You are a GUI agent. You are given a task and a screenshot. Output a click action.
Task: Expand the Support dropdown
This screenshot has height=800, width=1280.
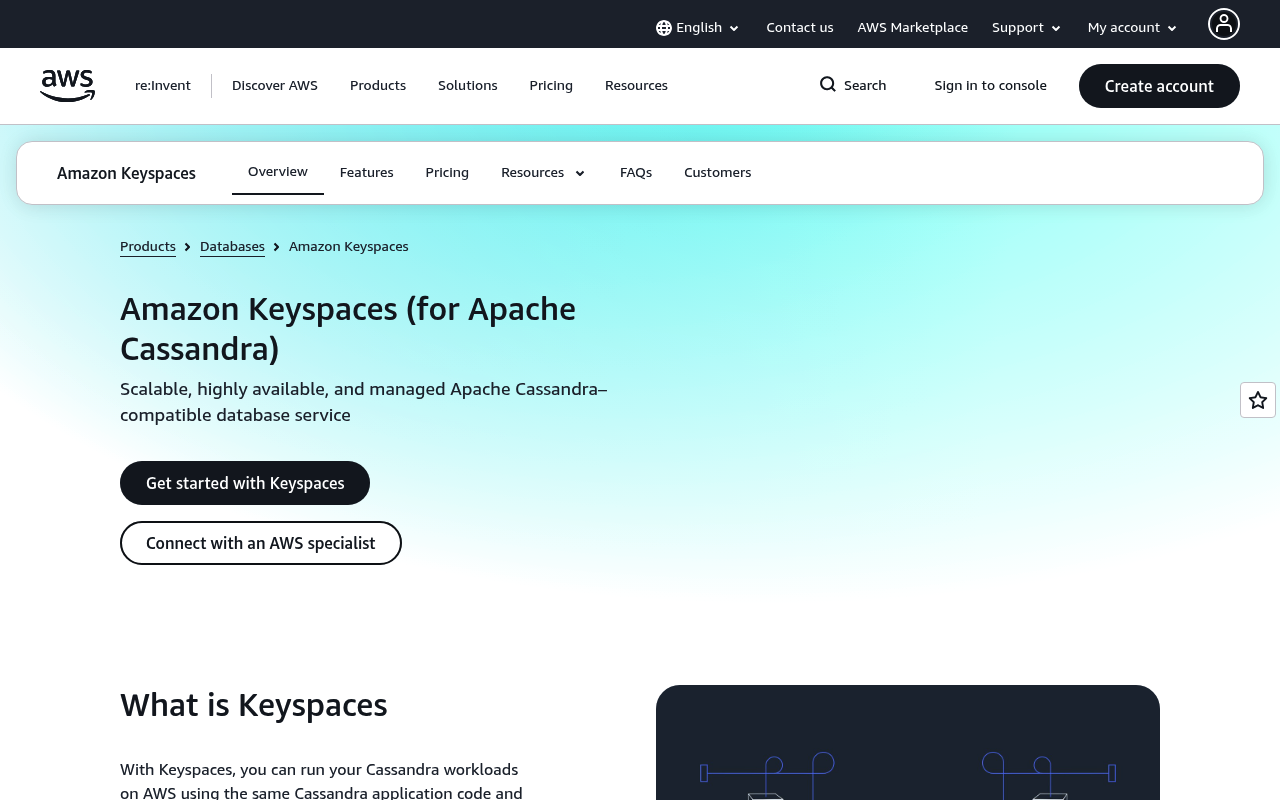point(1026,28)
